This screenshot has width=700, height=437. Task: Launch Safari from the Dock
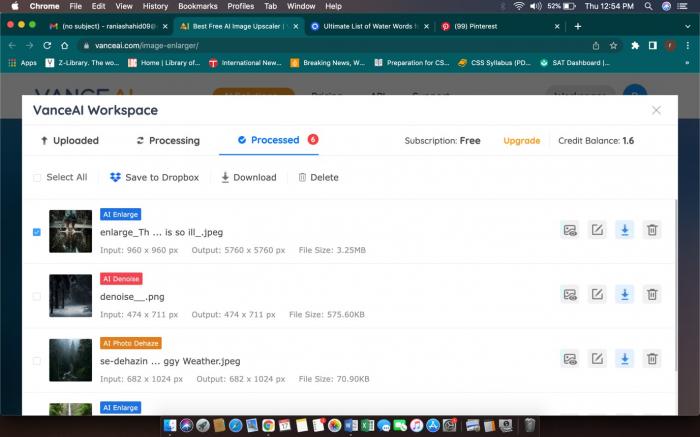pos(235,425)
